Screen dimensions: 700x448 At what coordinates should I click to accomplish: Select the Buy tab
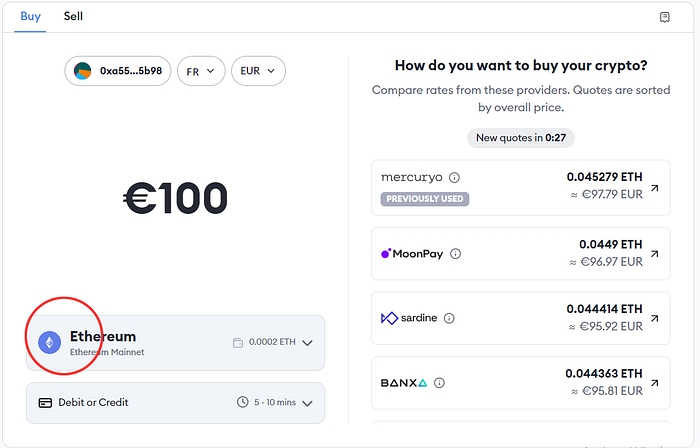tap(30, 17)
